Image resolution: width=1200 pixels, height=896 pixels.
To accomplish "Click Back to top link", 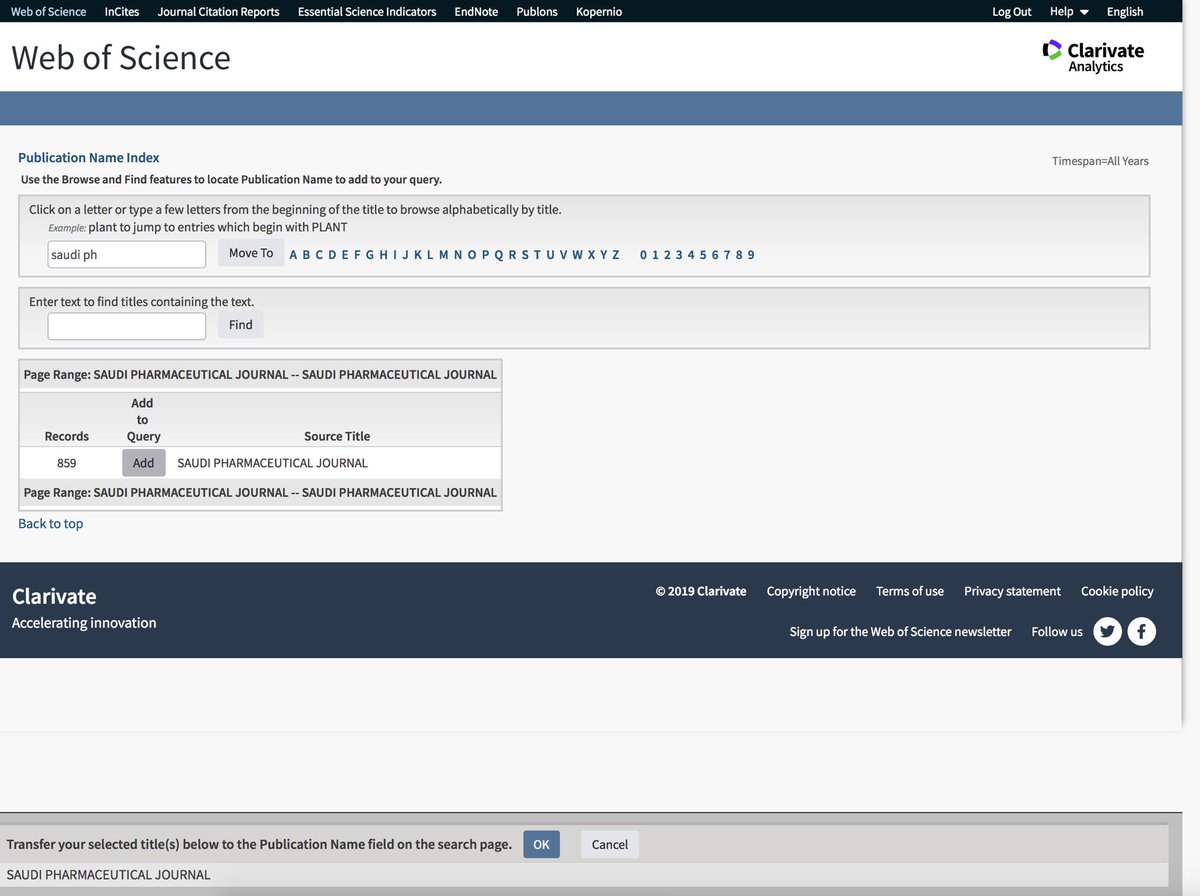I will pyautogui.click(x=51, y=524).
